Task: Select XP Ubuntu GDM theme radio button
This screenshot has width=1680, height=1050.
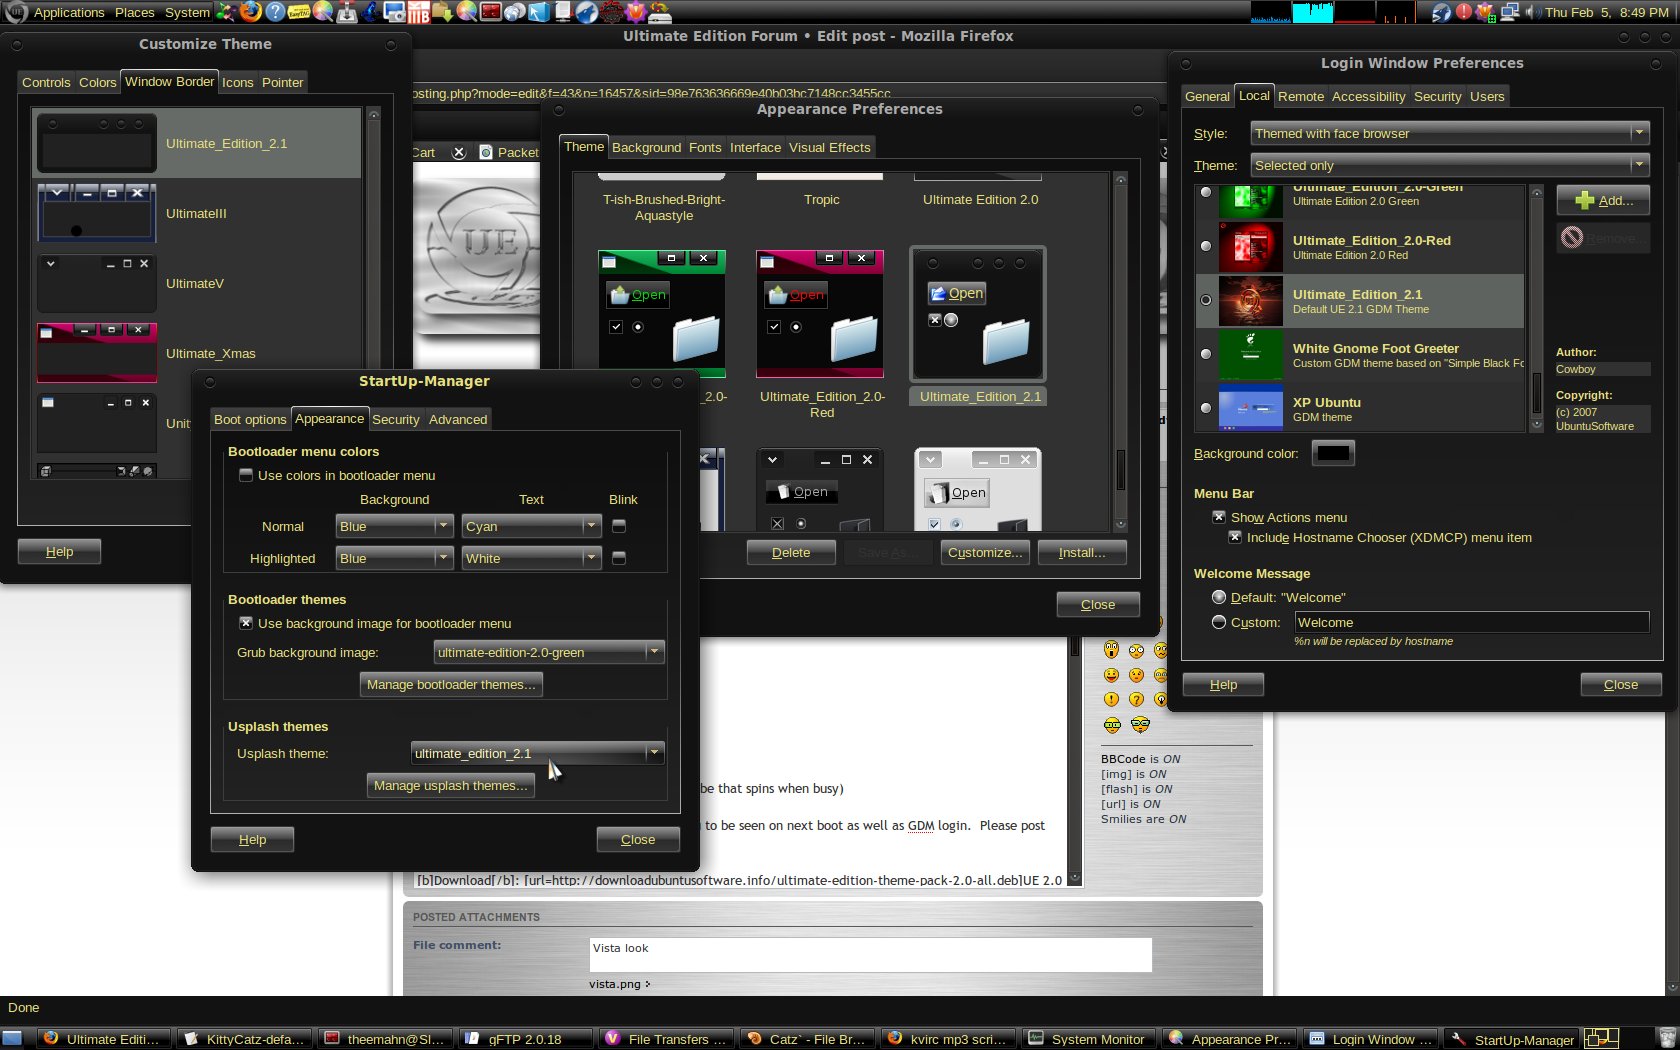Action: click(1206, 408)
